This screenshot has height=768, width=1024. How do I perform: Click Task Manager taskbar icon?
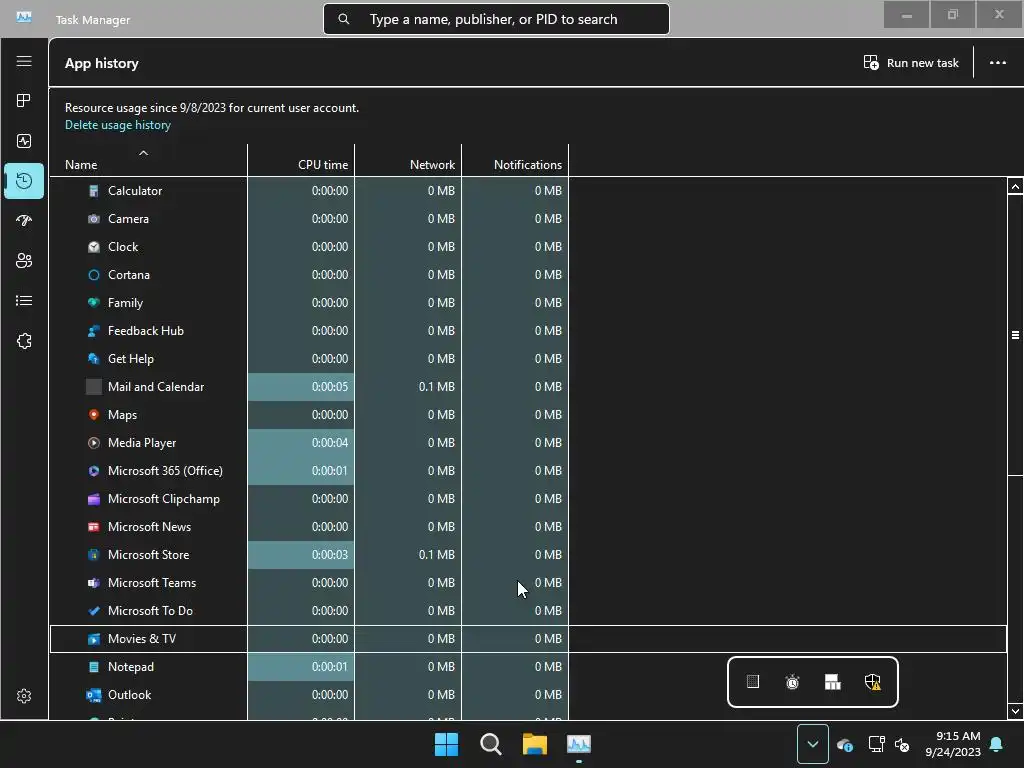(579, 744)
